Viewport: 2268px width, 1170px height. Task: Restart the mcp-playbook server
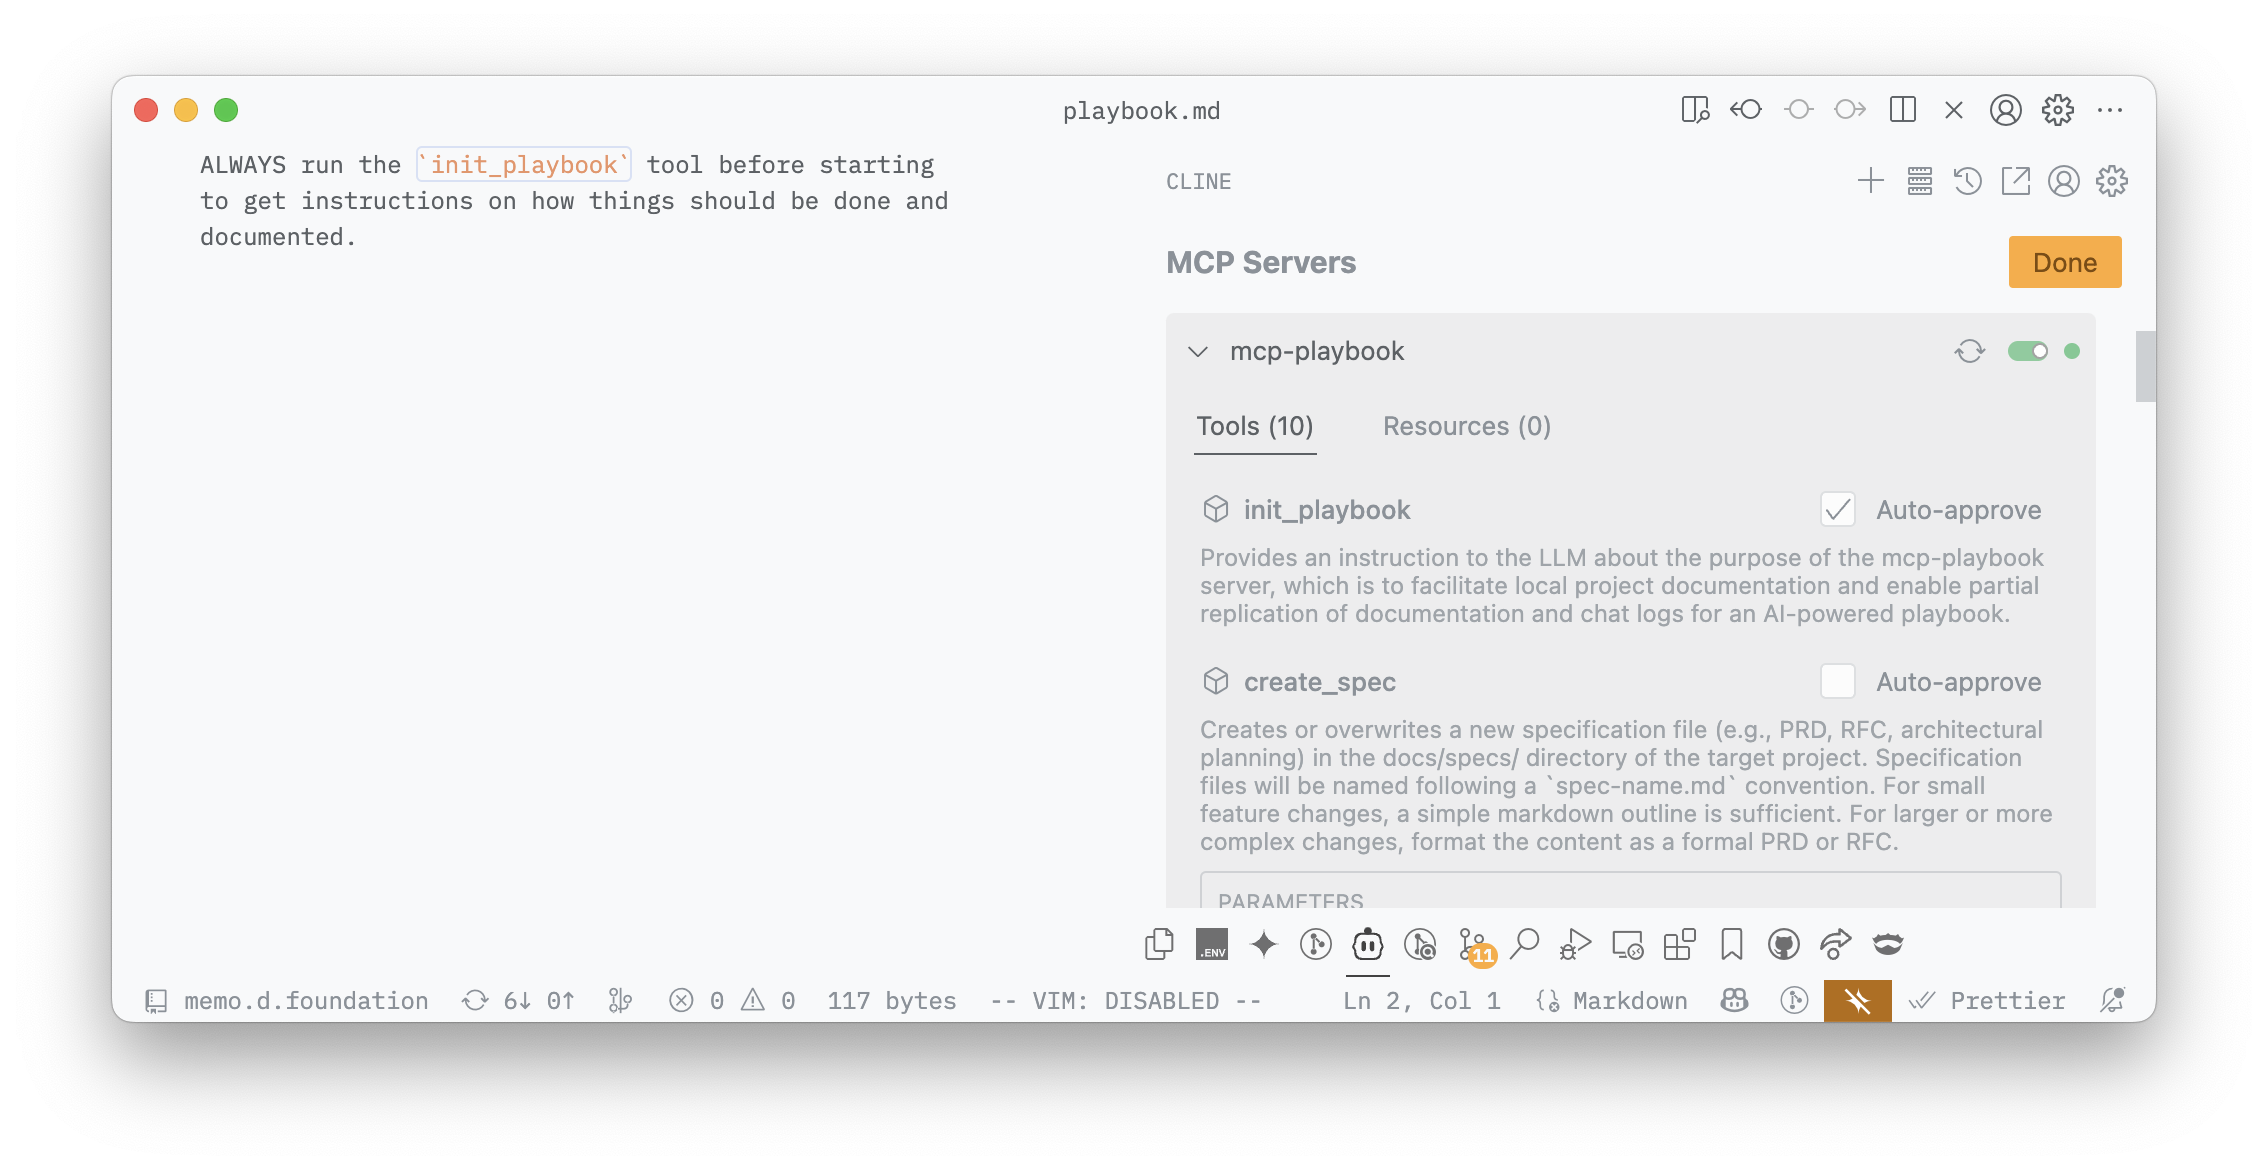tap(1969, 351)
